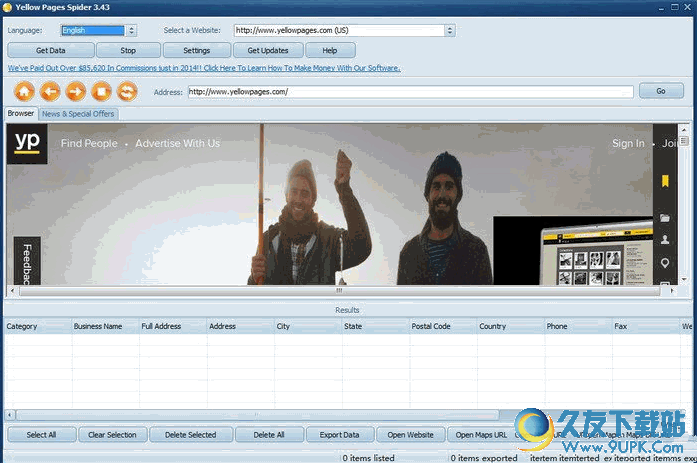Click Advertise With Us link

[x=177, y=144]
